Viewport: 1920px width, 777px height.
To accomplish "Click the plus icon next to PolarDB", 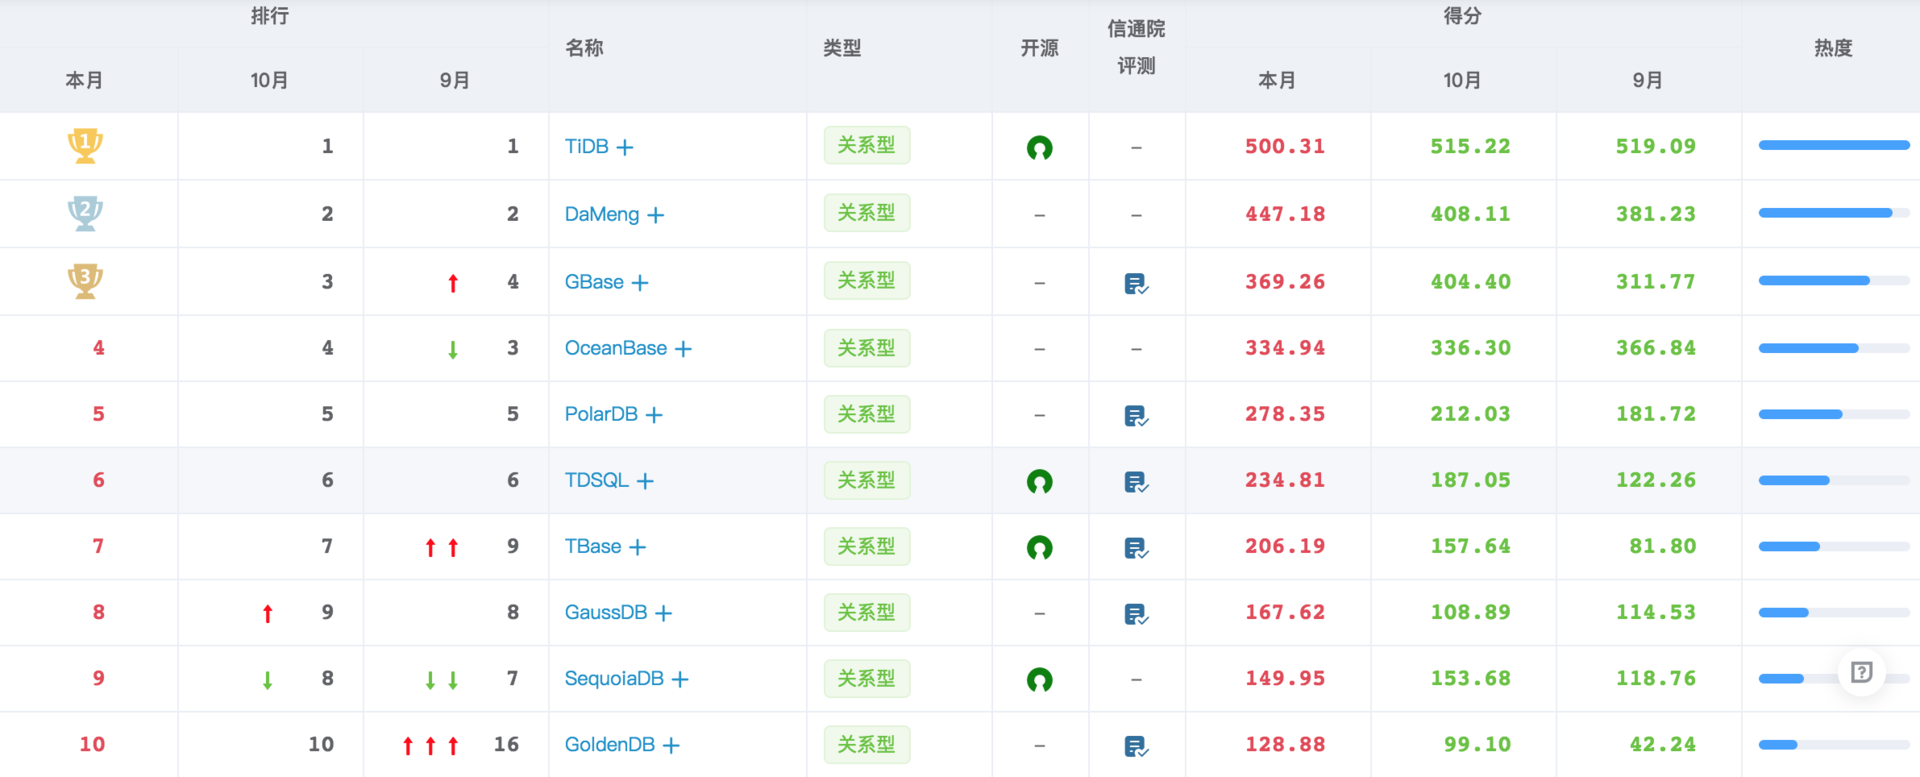I will [654, 415].
